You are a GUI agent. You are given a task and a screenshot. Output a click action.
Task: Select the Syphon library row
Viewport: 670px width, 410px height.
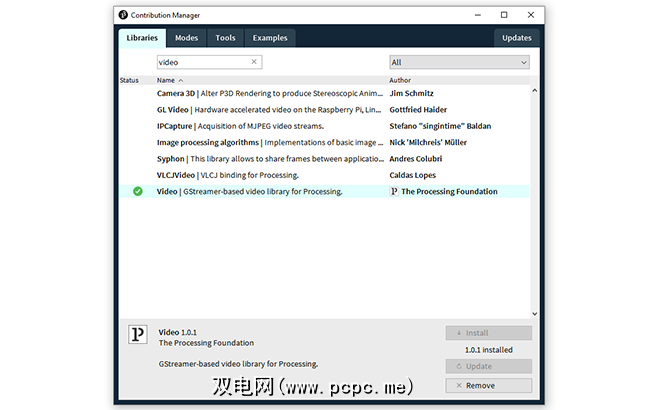pyautogui.click(x=325, y=158)
